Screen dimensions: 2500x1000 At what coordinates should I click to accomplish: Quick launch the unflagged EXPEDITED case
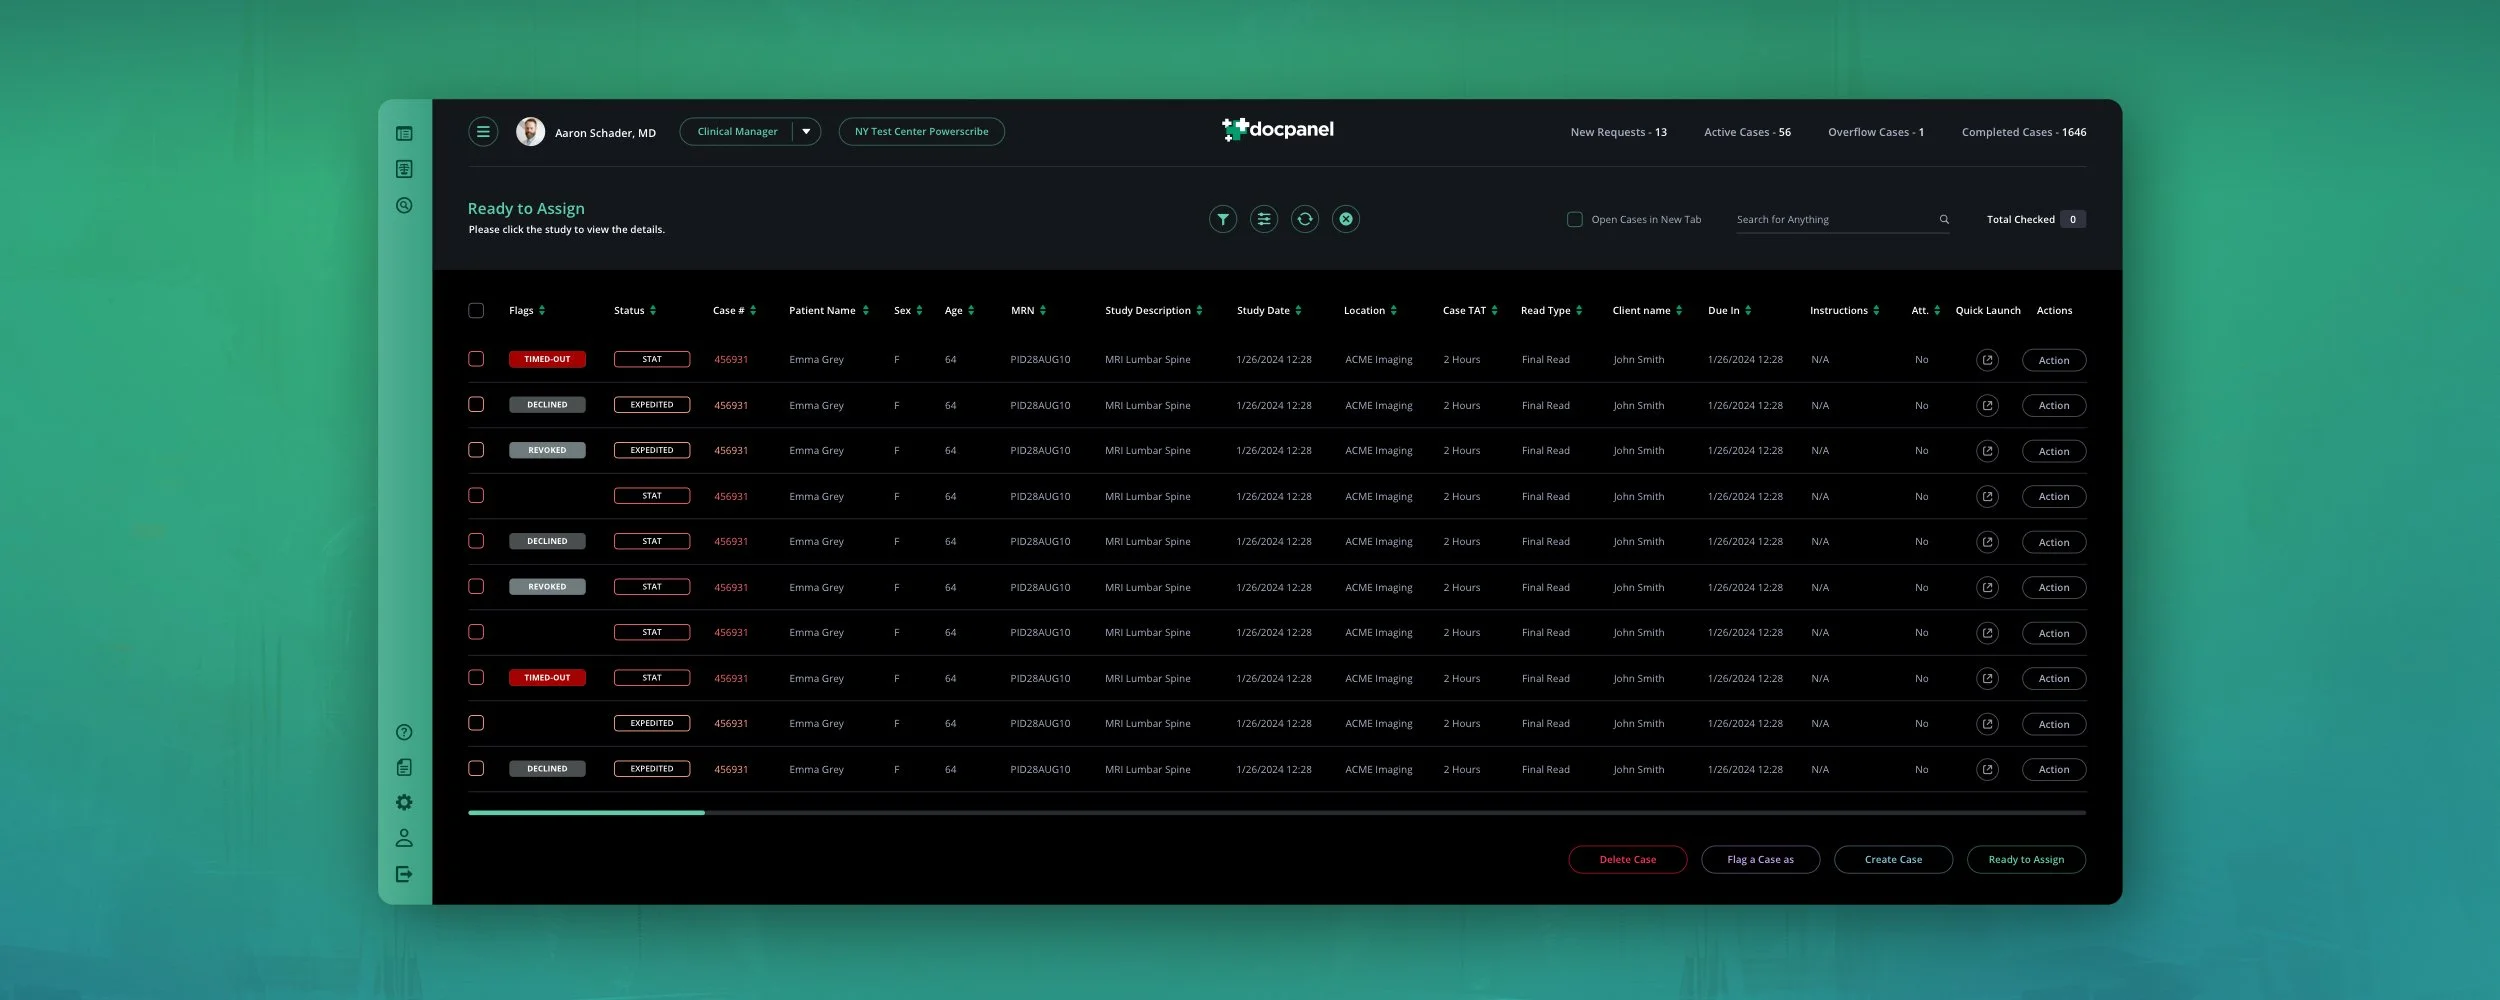pos(1988,724)
